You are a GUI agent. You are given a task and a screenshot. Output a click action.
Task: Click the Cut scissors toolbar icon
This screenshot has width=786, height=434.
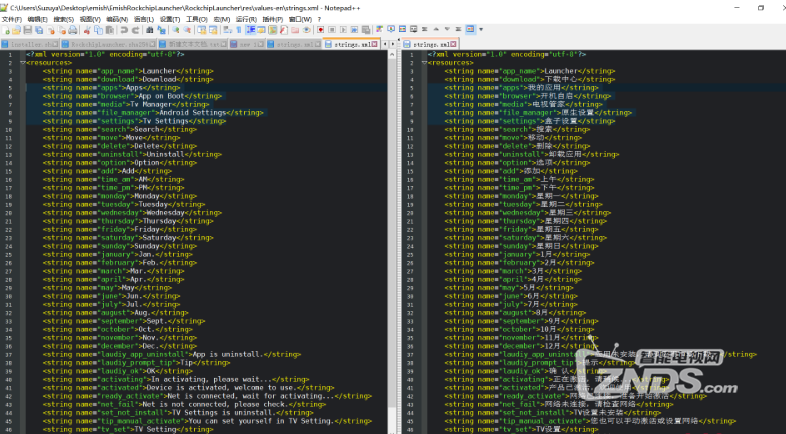coord(87,31)
